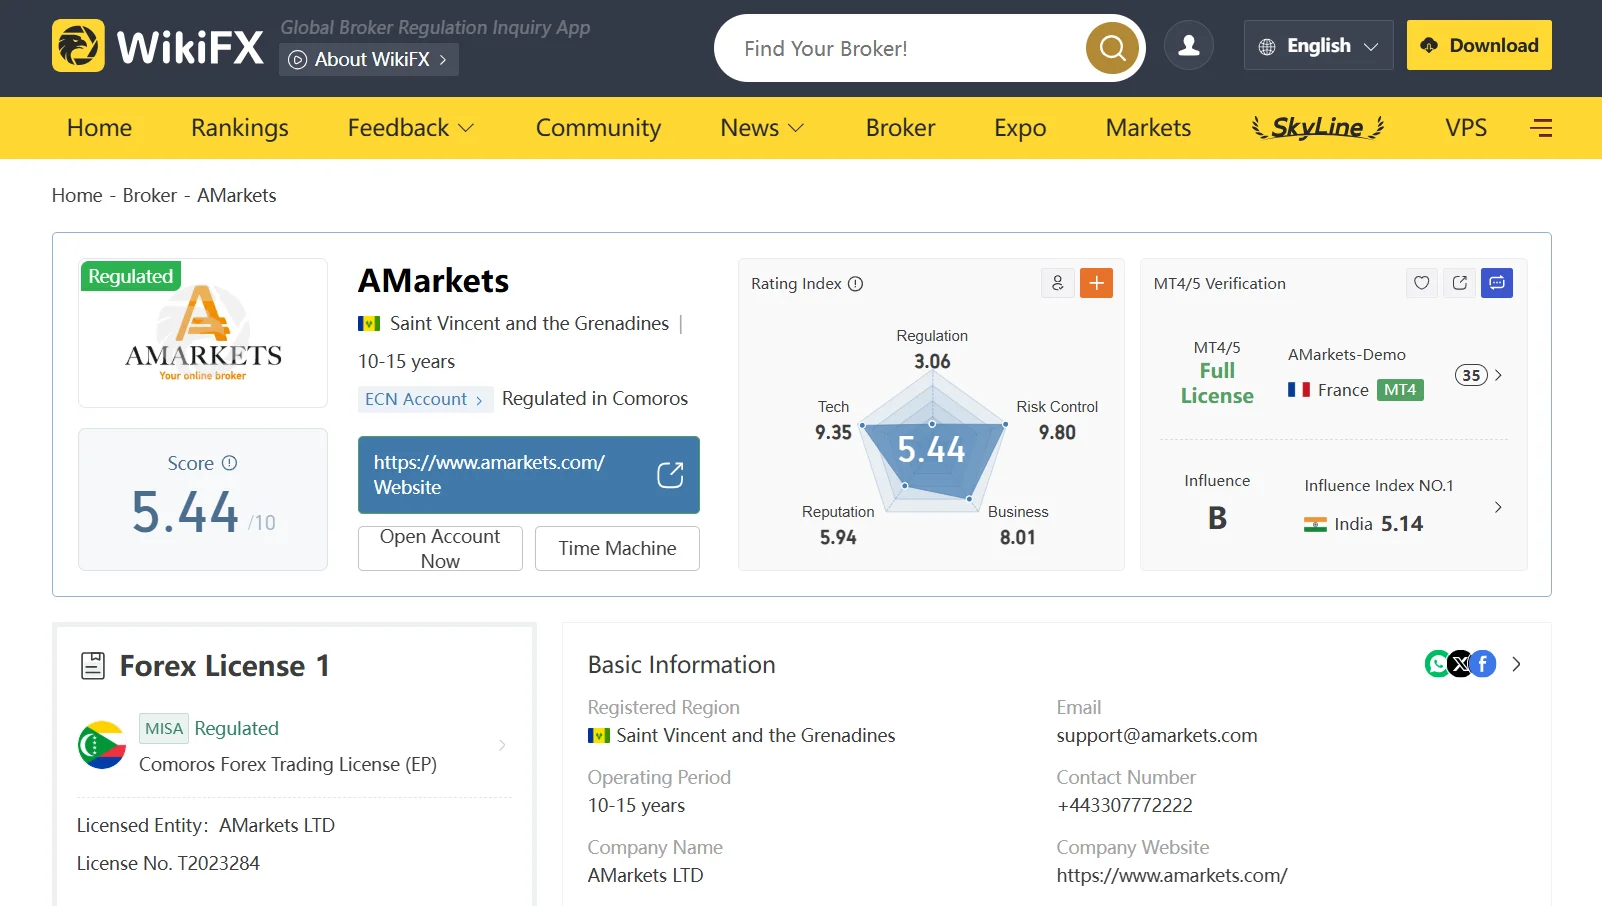Open the Rankings nav item
Image resolution: width=1602 pixels, height=906 pixels.
(240, 128)
